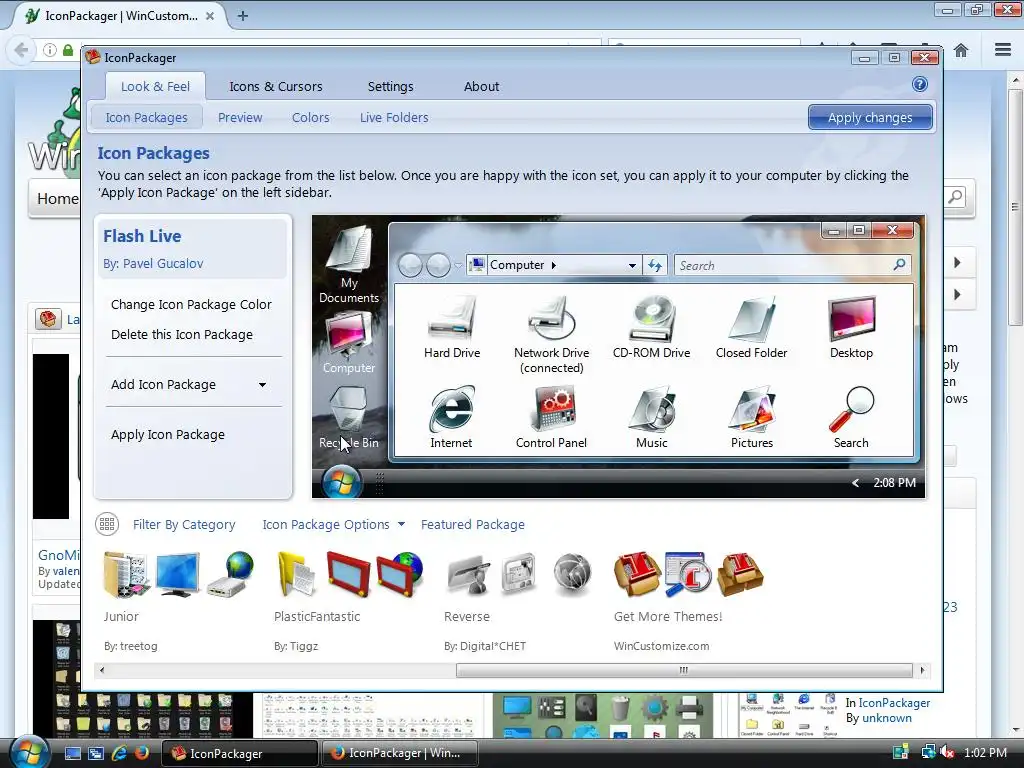Screen dimensions: 1024x768
Task: Click the CD-ROM Drive preview icon
Action: click(x=652, y=319)
